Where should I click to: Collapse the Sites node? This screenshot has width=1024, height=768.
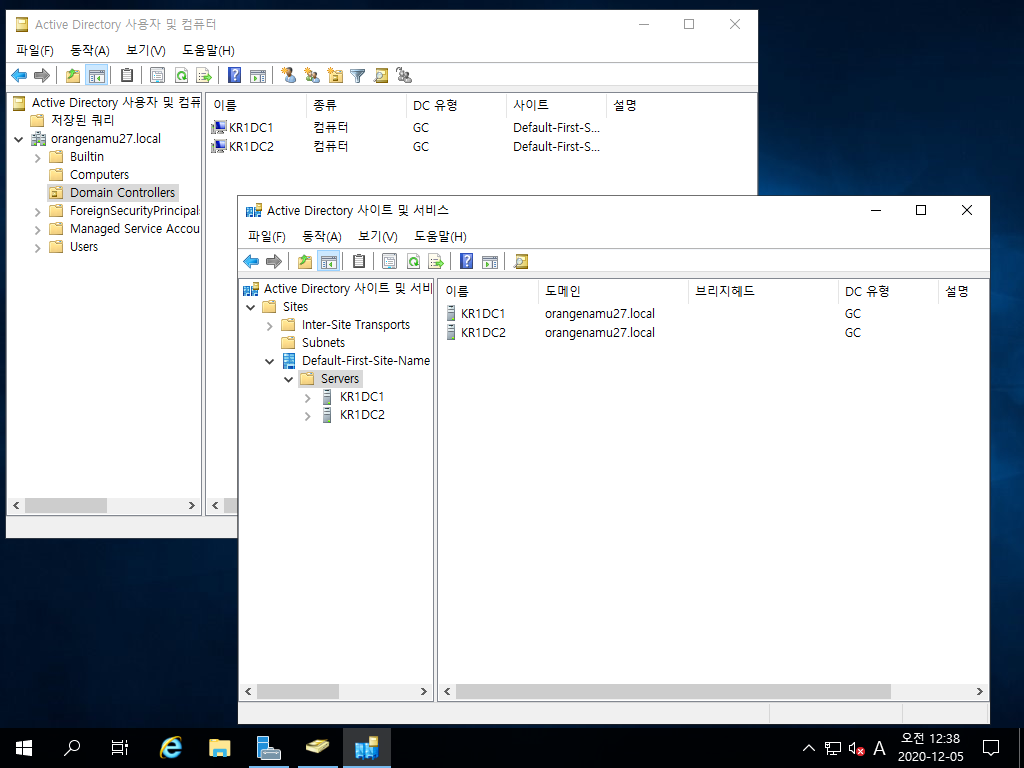(250, 307)
